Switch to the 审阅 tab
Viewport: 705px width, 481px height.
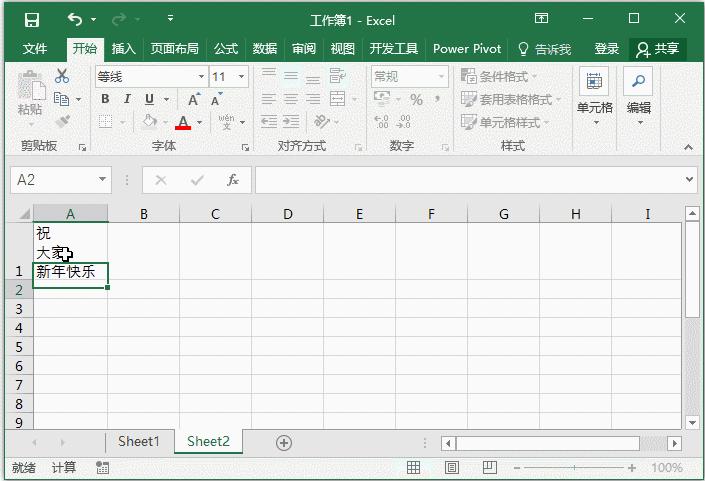click(304, 49)
